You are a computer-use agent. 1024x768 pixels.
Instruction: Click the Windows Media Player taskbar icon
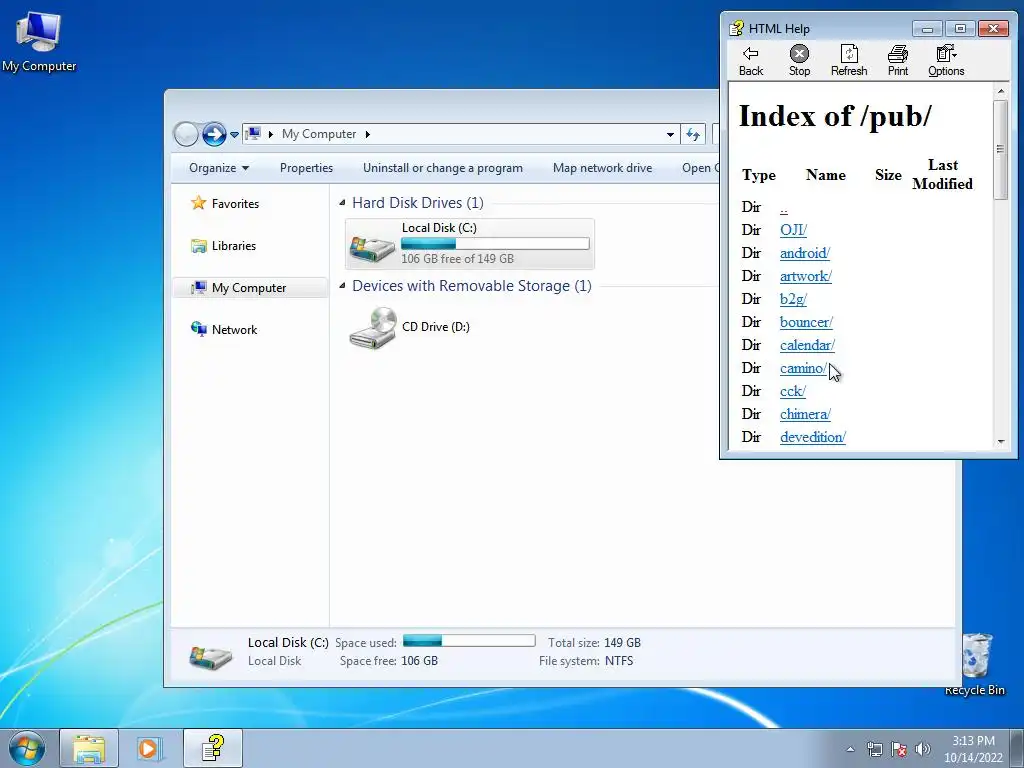pos(149,748)
